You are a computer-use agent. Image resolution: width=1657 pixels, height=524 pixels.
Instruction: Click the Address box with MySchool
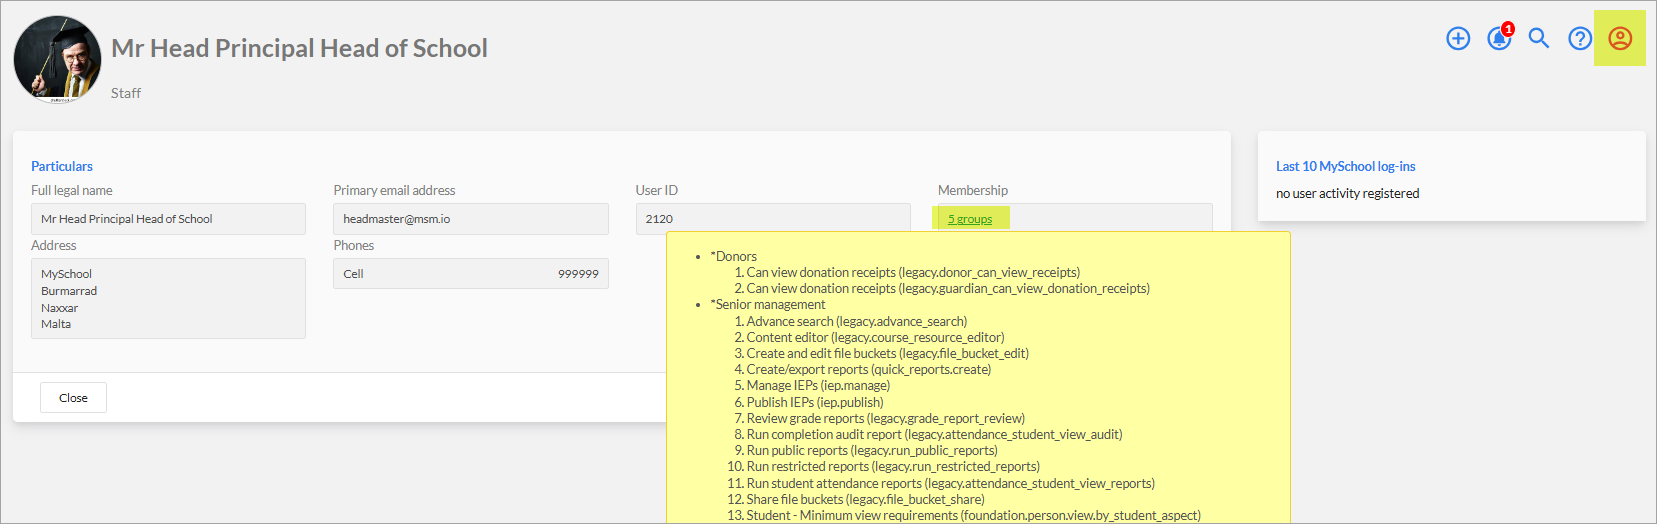(x=168, y=298)
